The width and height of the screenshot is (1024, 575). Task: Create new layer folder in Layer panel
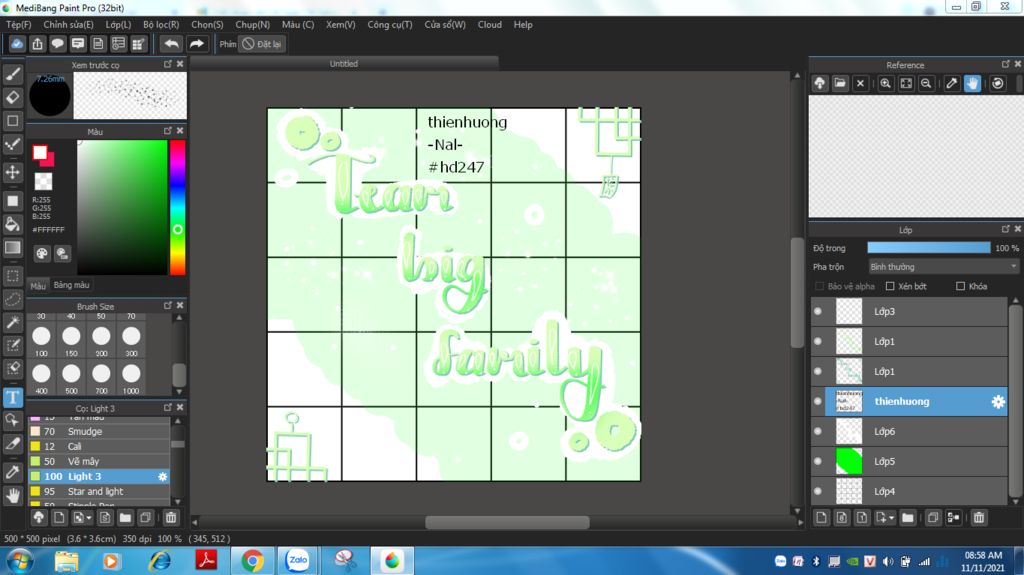[908, 518]
